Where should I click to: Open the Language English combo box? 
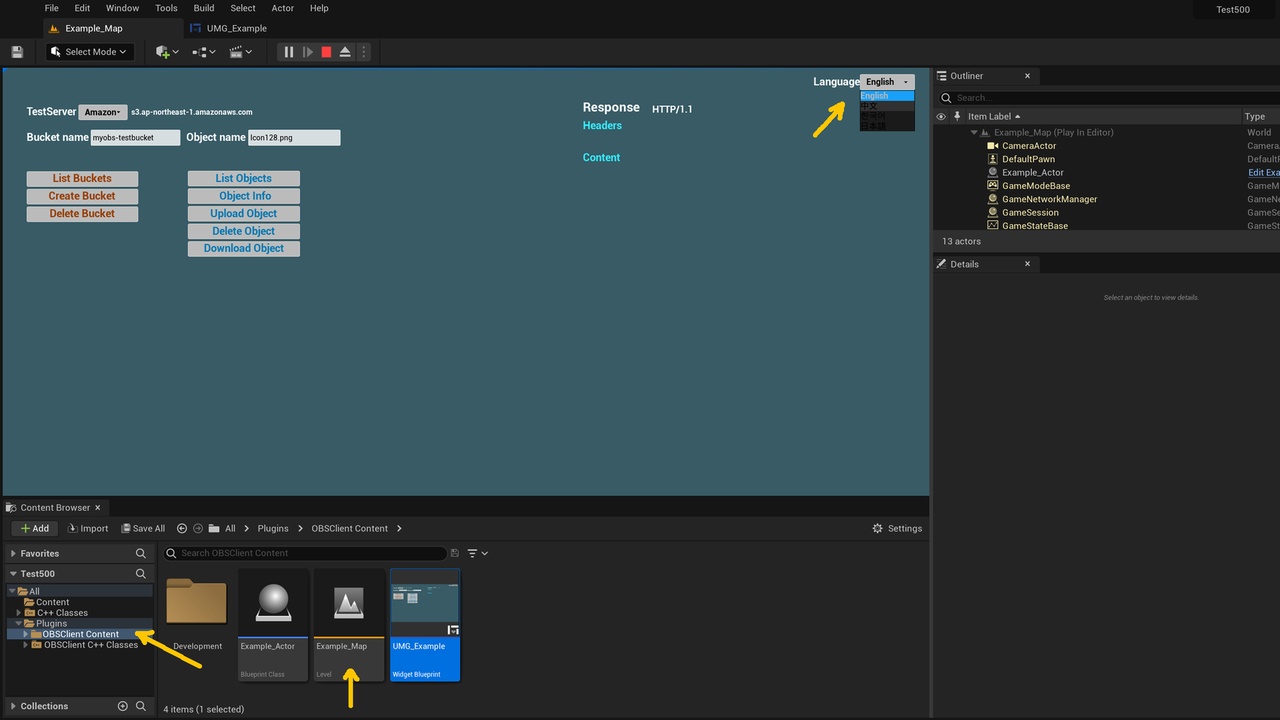pos(887,82)
